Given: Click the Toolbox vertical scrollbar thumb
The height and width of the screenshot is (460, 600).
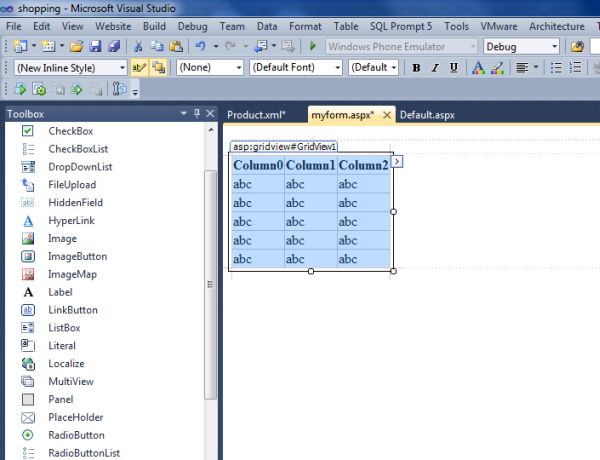Looking at the screenshot, I should [210, 284].
